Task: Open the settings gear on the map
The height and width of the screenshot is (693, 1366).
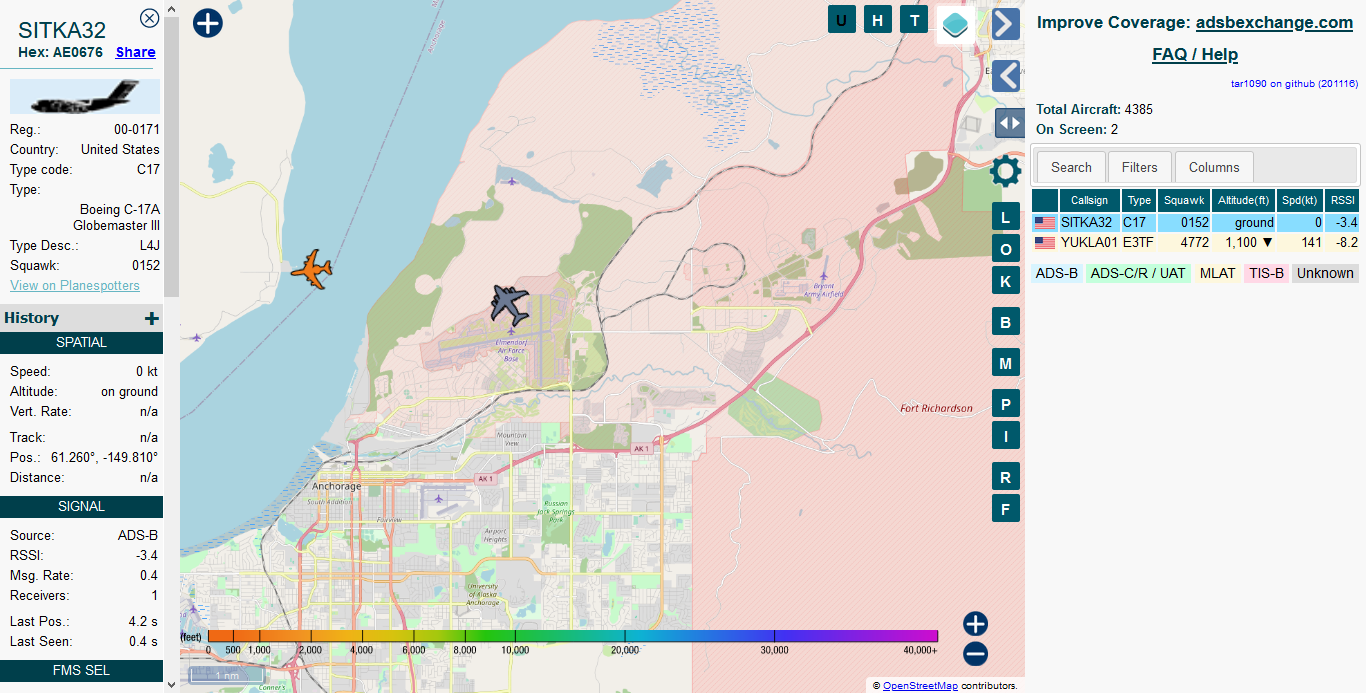Action: (1005, 172)
